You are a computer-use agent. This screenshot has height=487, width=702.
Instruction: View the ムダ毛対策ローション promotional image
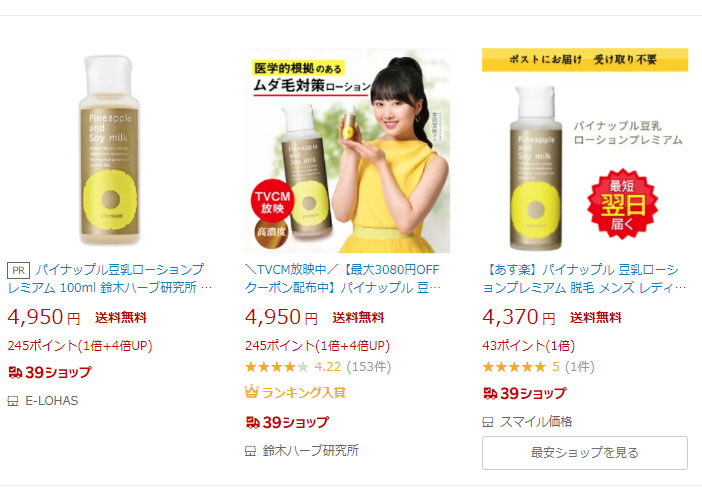point(347,150)
